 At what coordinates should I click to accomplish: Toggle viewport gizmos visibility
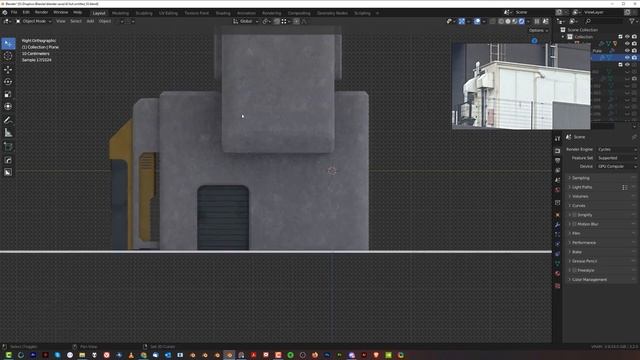coord(461,21)
